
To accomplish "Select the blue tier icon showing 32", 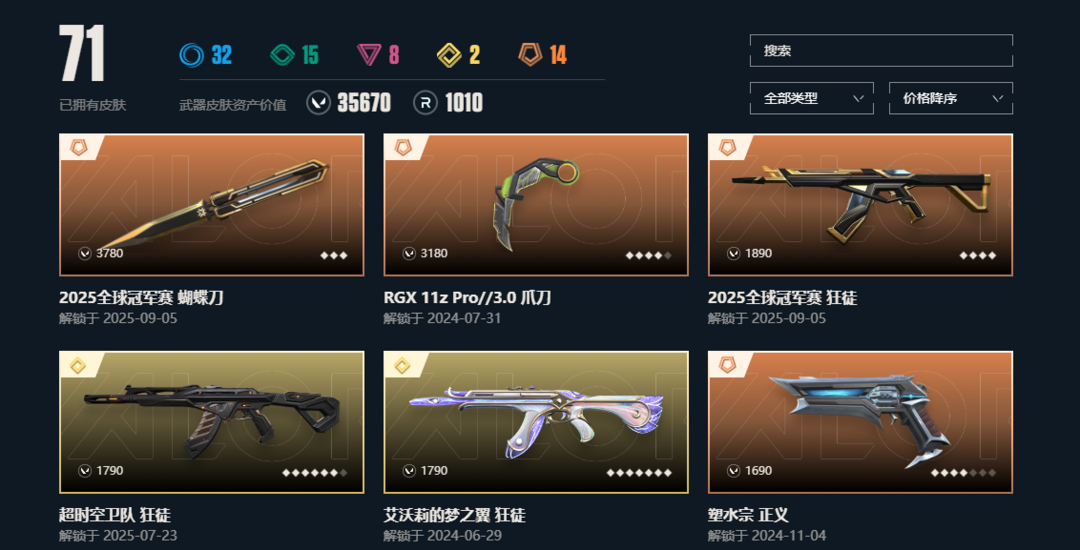I will (191, 54).
